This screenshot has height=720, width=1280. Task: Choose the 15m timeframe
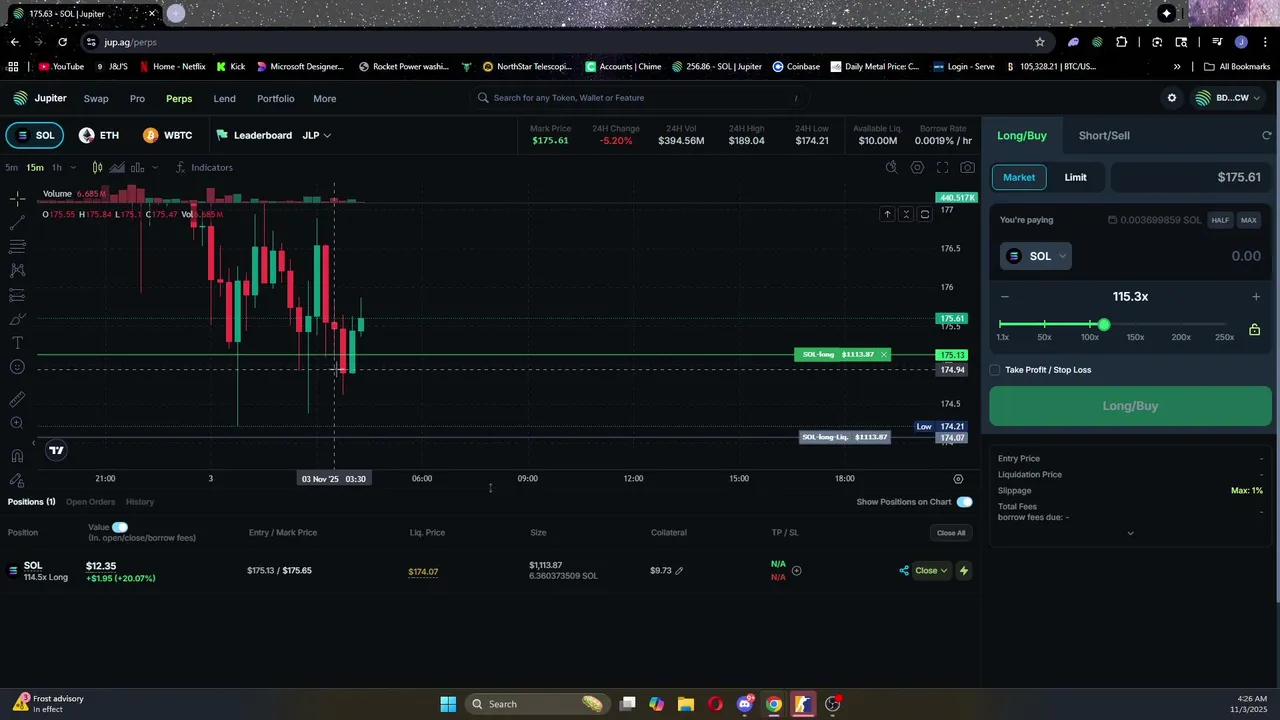tap(35, 167)
